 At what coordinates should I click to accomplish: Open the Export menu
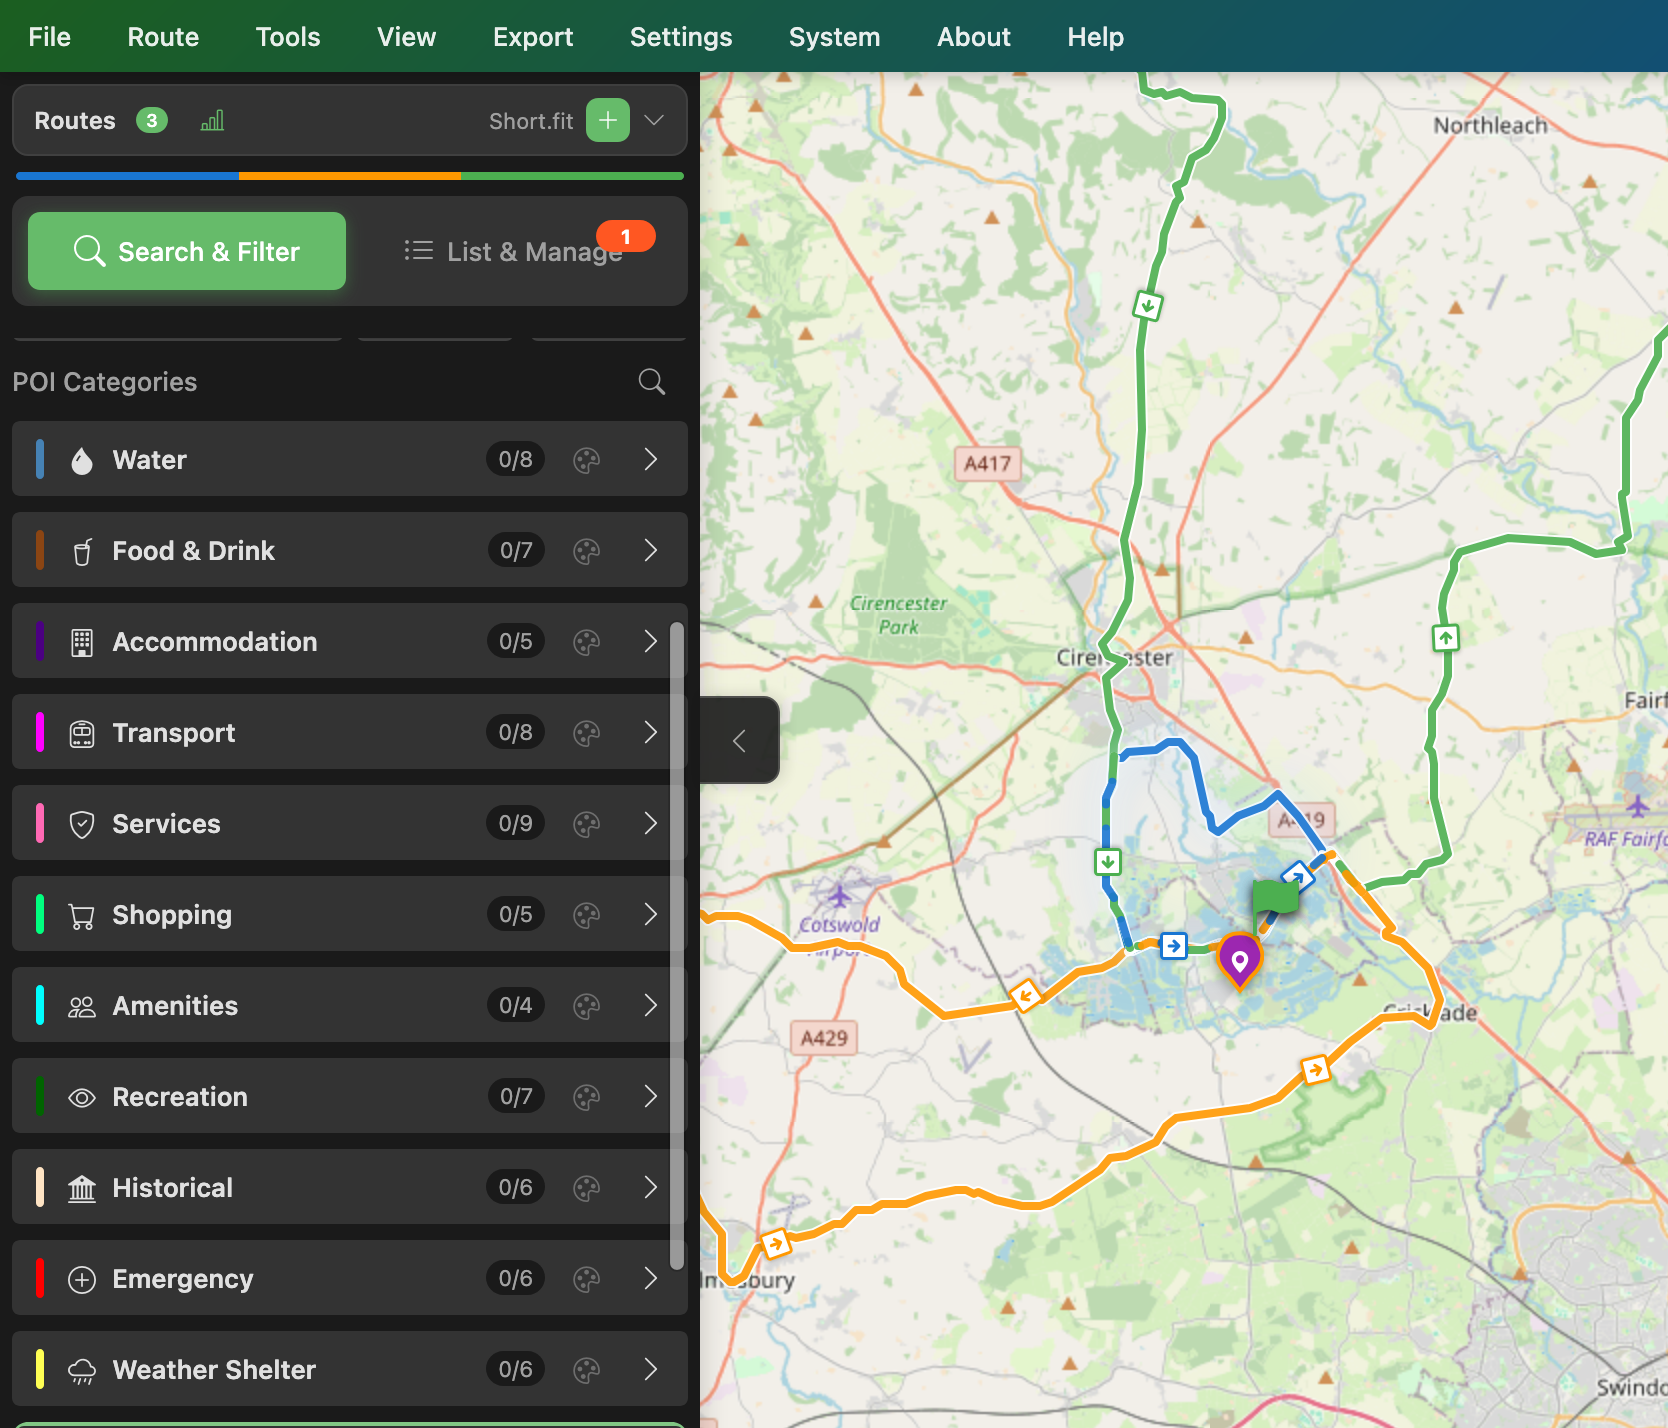coord(533,37)
